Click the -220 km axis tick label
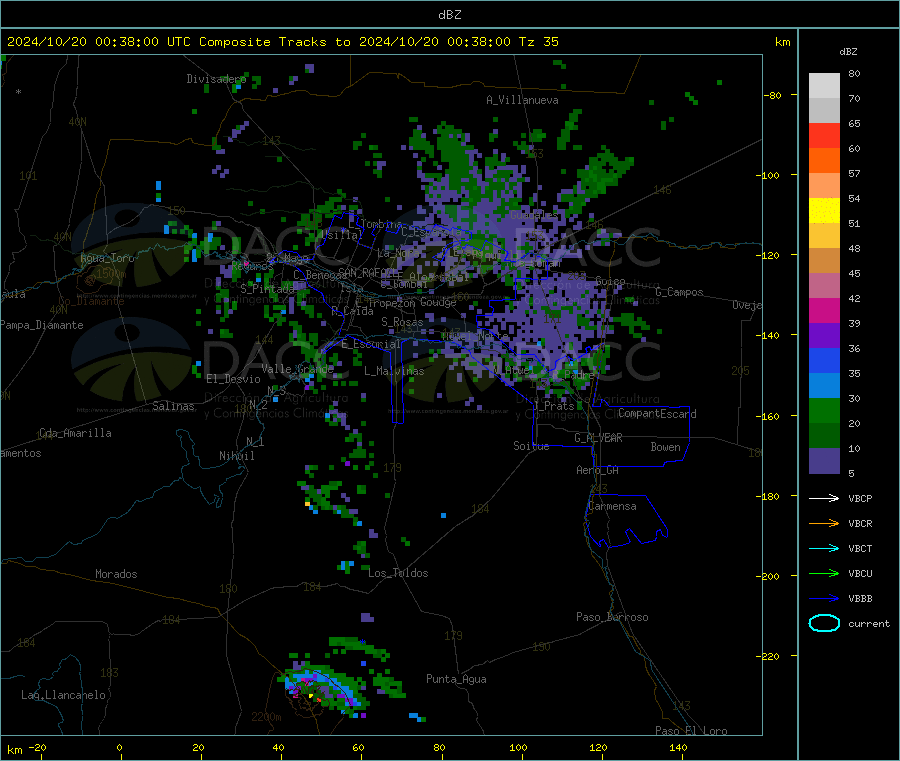The width and height of the screenshot is (900, 761). [x=770, y=657]
